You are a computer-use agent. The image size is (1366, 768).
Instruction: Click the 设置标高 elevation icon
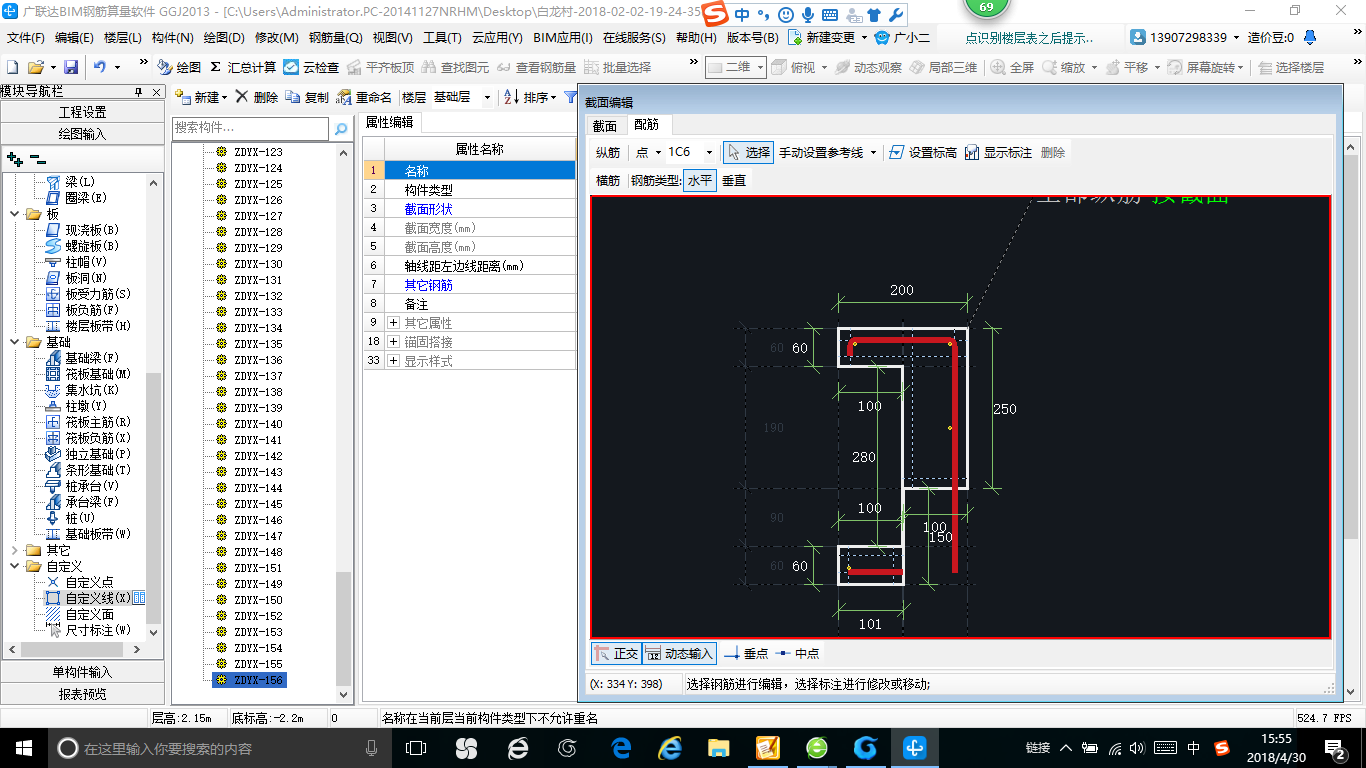(x=922, y=152)
